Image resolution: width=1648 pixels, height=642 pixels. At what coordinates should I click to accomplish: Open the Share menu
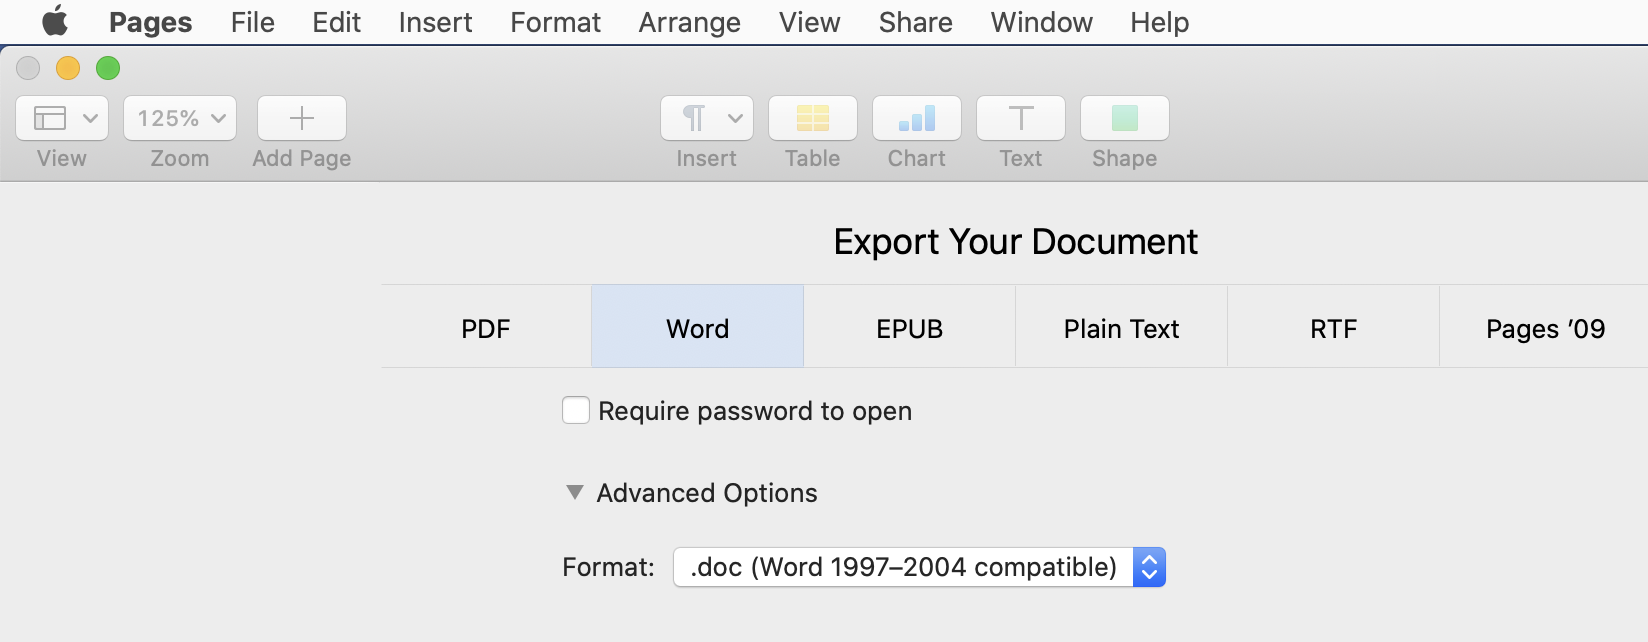coord(915,22)
